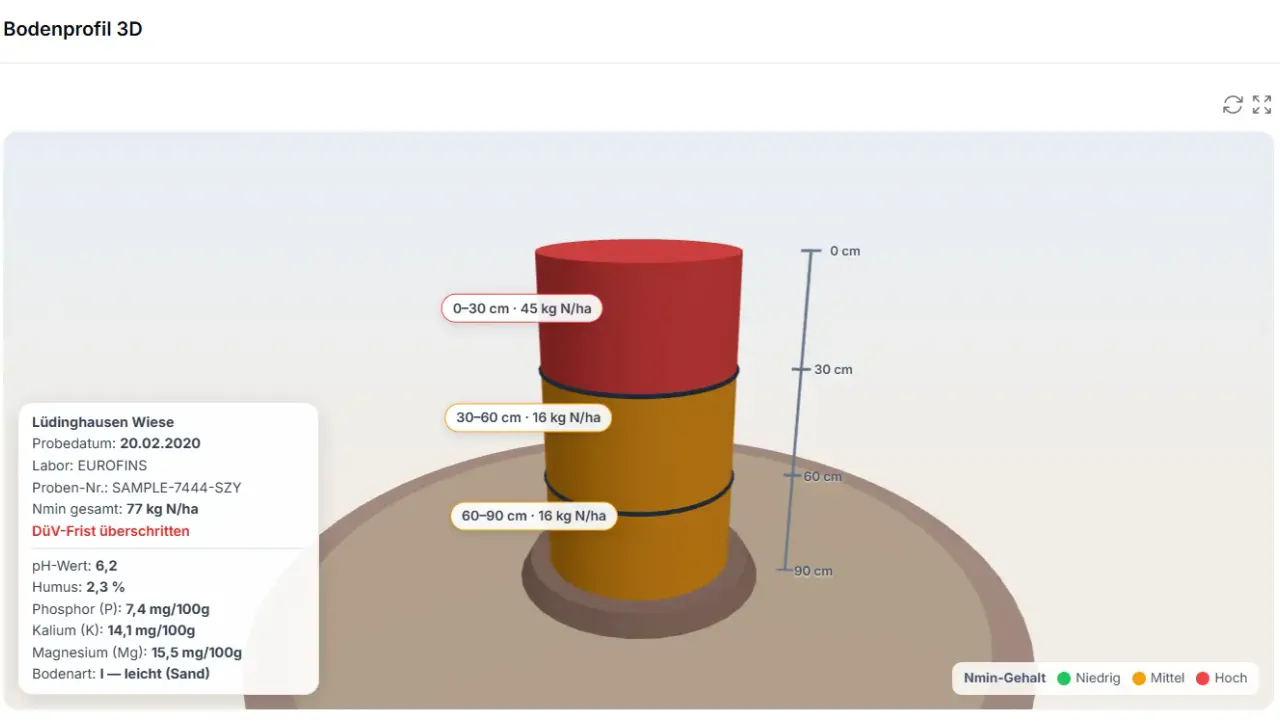Screen dimensions: 1280x720
Task: Click the 60 cm depth scale label
Action: click(x=823, y=477)
